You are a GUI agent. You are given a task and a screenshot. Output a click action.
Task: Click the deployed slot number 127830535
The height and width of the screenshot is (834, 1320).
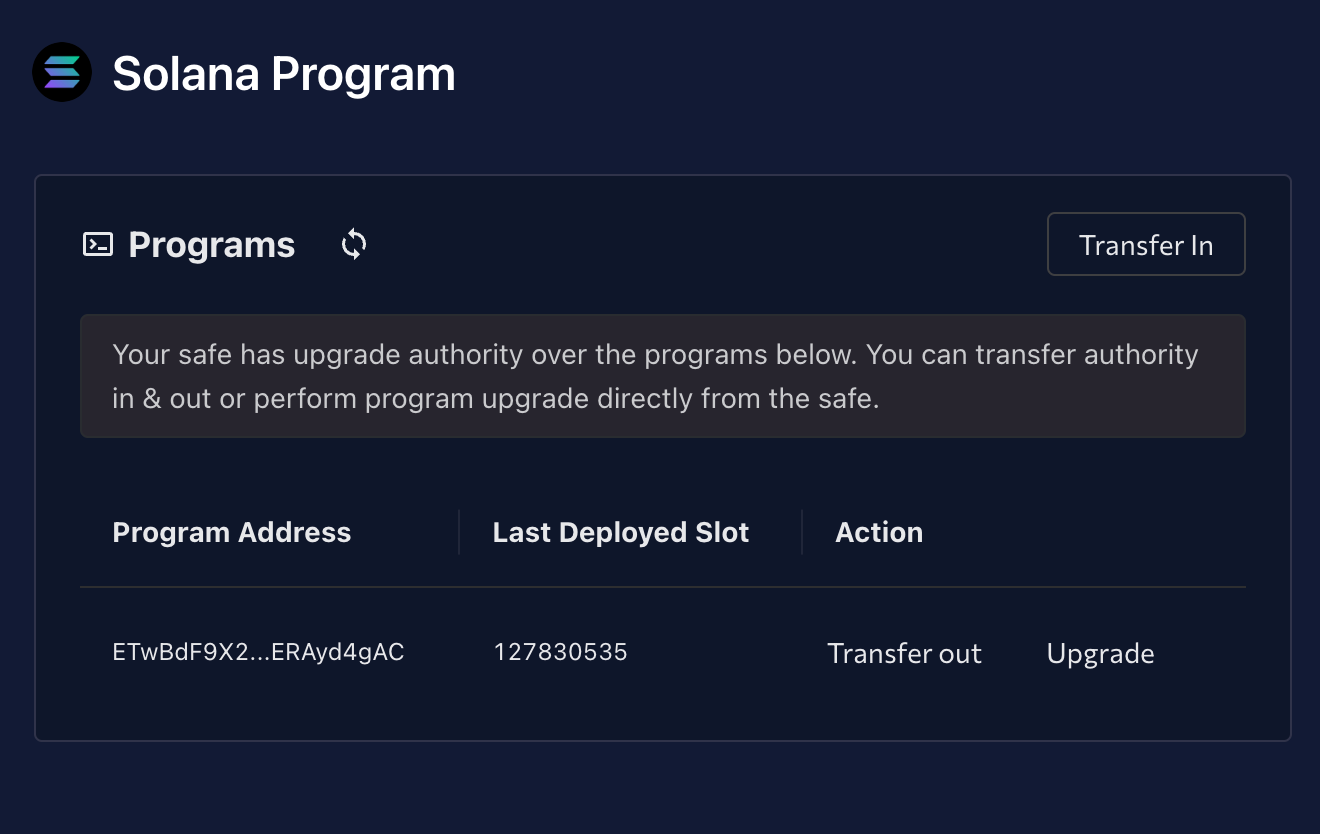pyautogui.click(x=560, y=652)
